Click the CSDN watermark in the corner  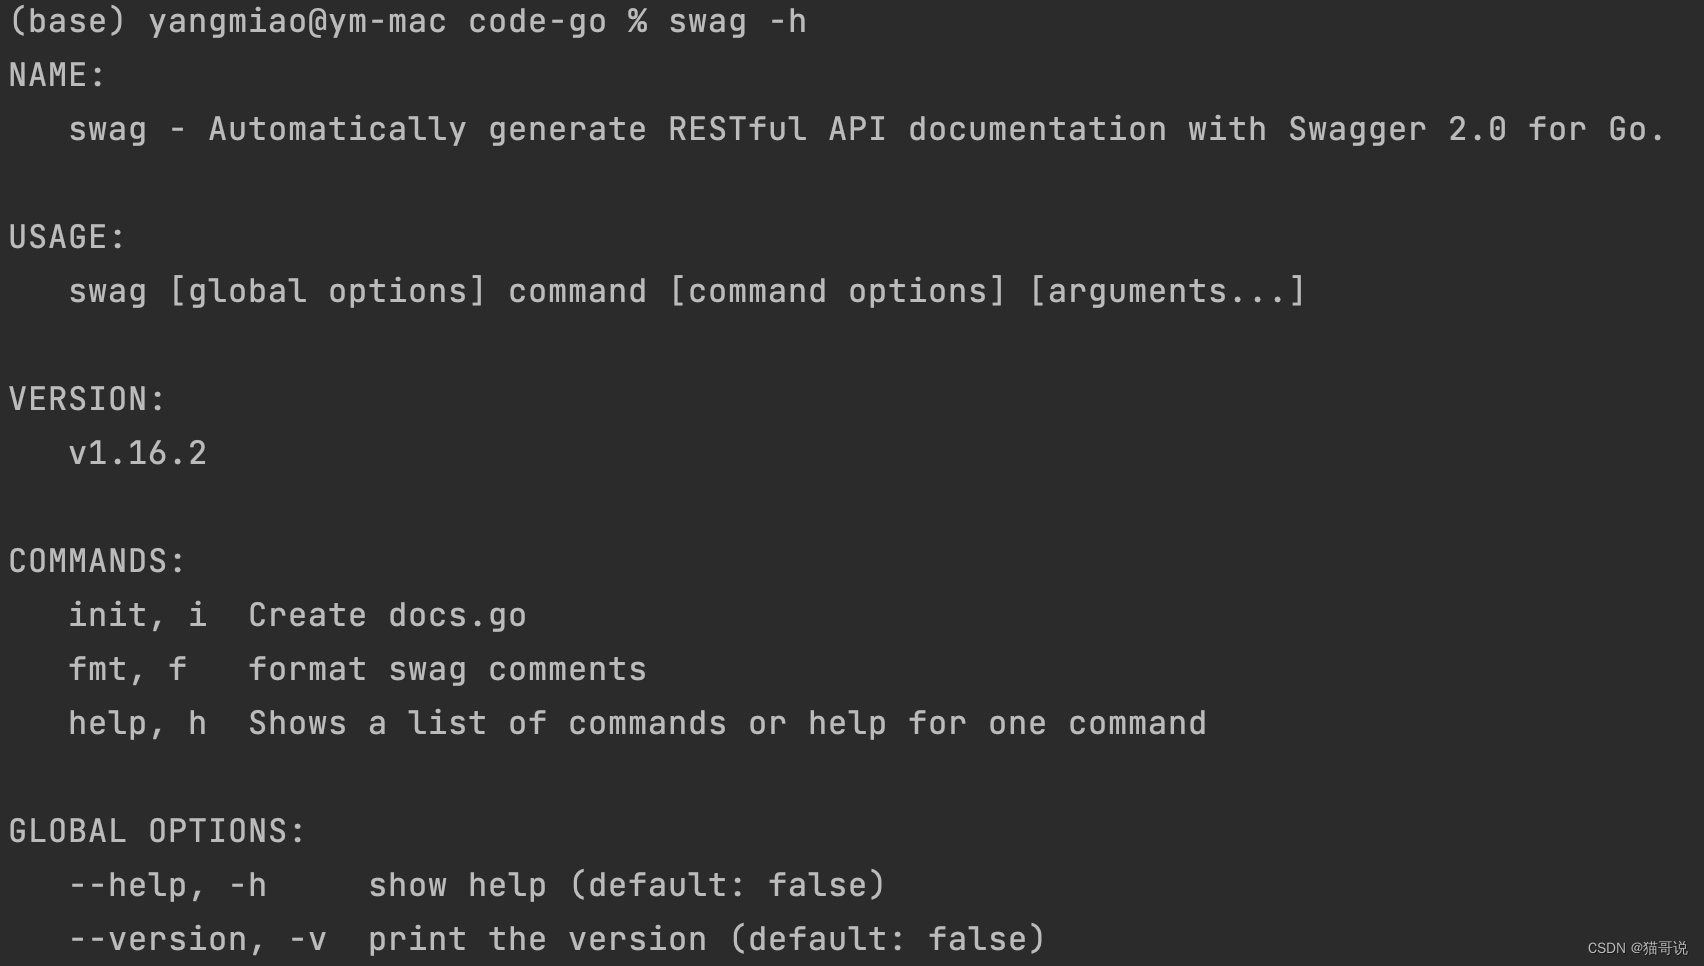(1638, 948)
